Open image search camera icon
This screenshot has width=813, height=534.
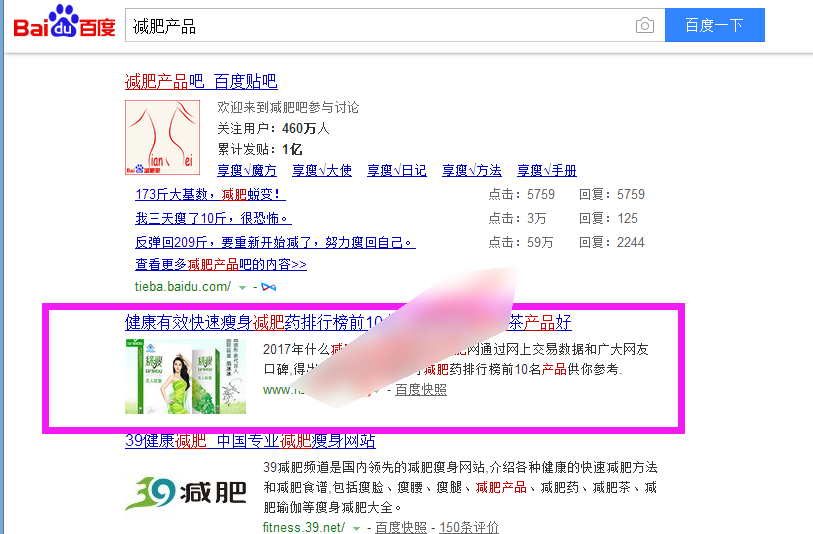click(644, 25)
